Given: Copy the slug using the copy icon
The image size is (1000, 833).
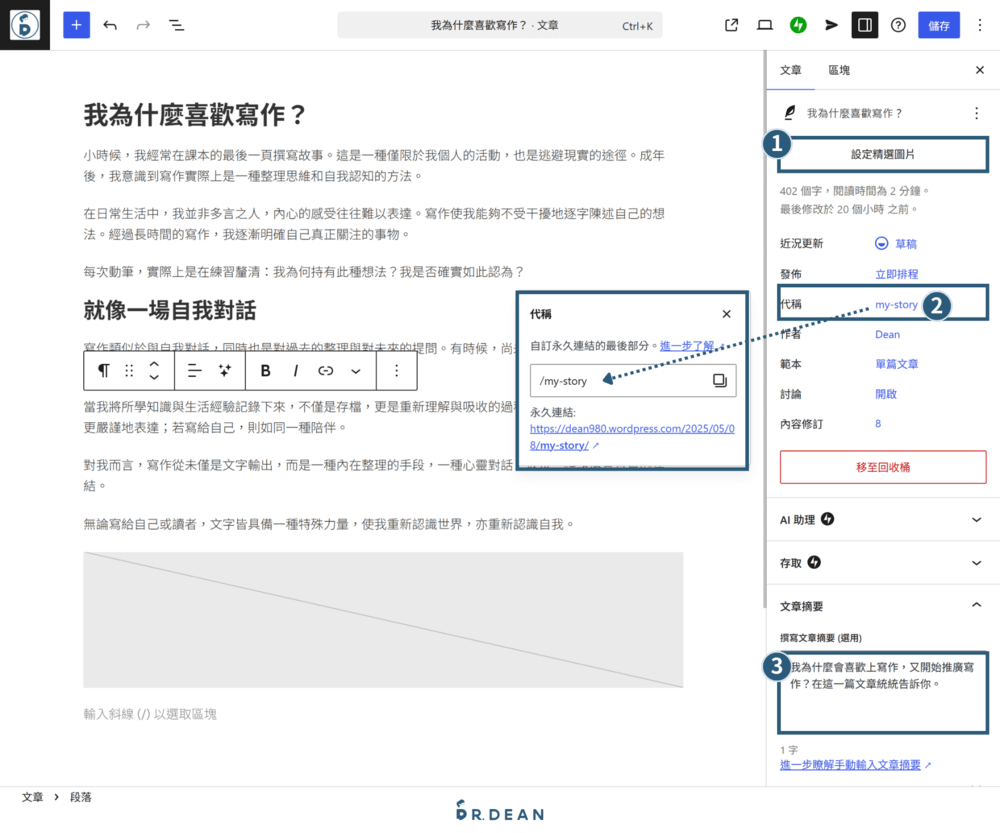Looking at the screenshot, I should point(718,380).
